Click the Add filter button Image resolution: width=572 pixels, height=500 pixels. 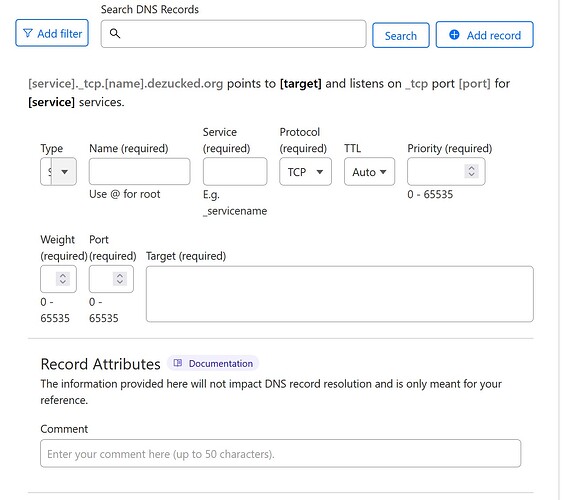click(x=52, y=33)
